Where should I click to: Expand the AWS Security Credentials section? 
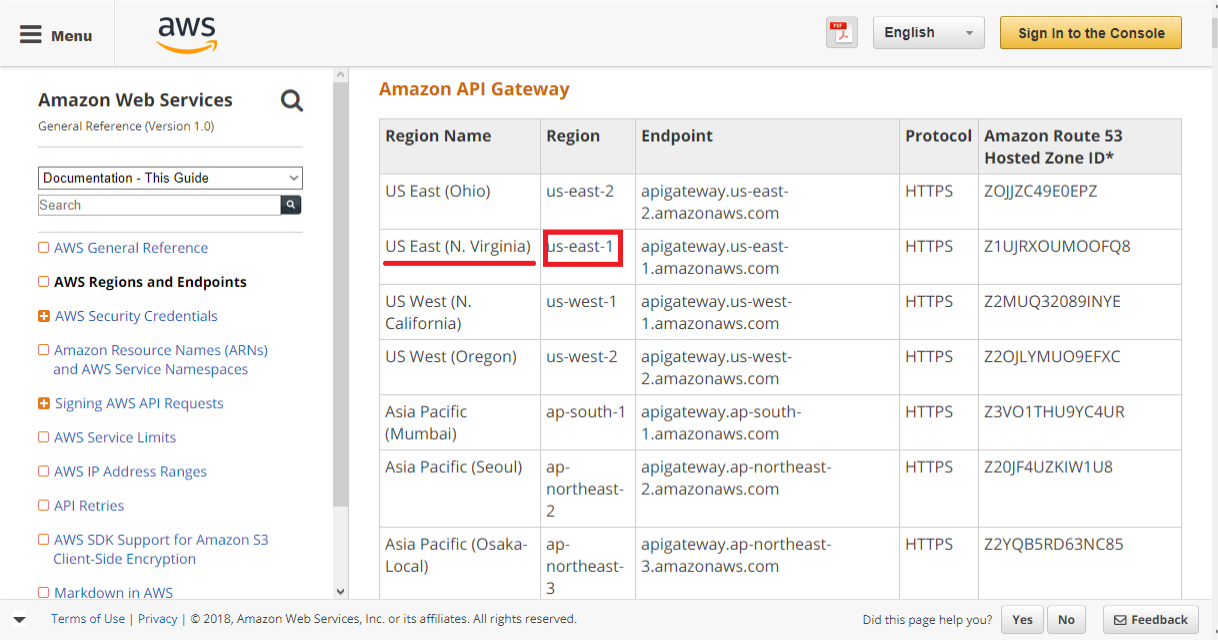click(x=44, y=316)
